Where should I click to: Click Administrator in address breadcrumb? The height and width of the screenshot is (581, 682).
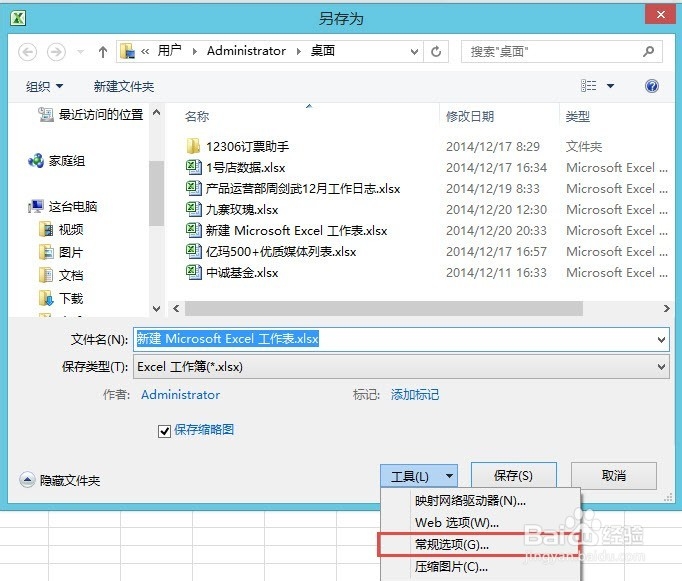246,51
